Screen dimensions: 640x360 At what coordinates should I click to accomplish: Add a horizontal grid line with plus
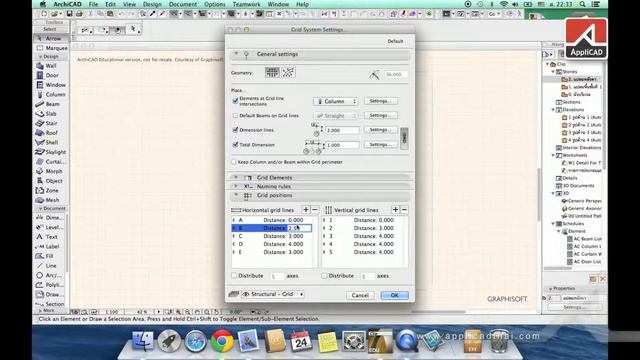306,210
